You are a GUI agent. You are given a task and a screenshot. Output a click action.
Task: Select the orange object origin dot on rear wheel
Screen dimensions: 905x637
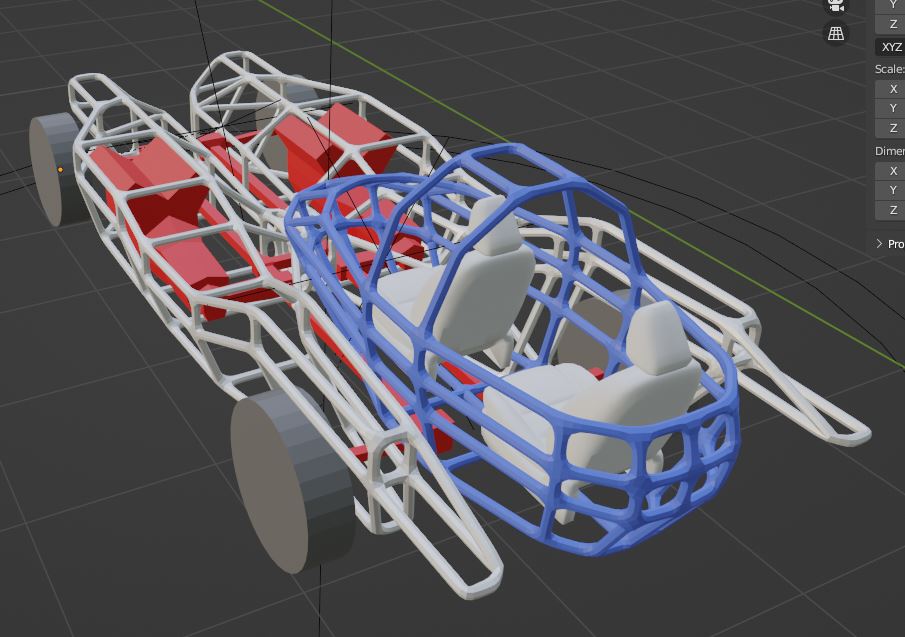[x=60, y=170]
